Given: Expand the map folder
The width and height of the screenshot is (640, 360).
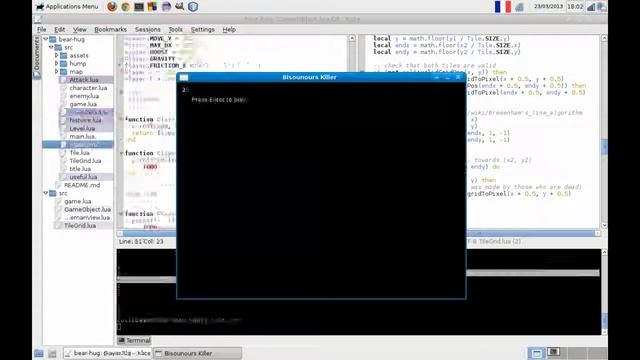Looking at the screenshot, I should 57,72.
